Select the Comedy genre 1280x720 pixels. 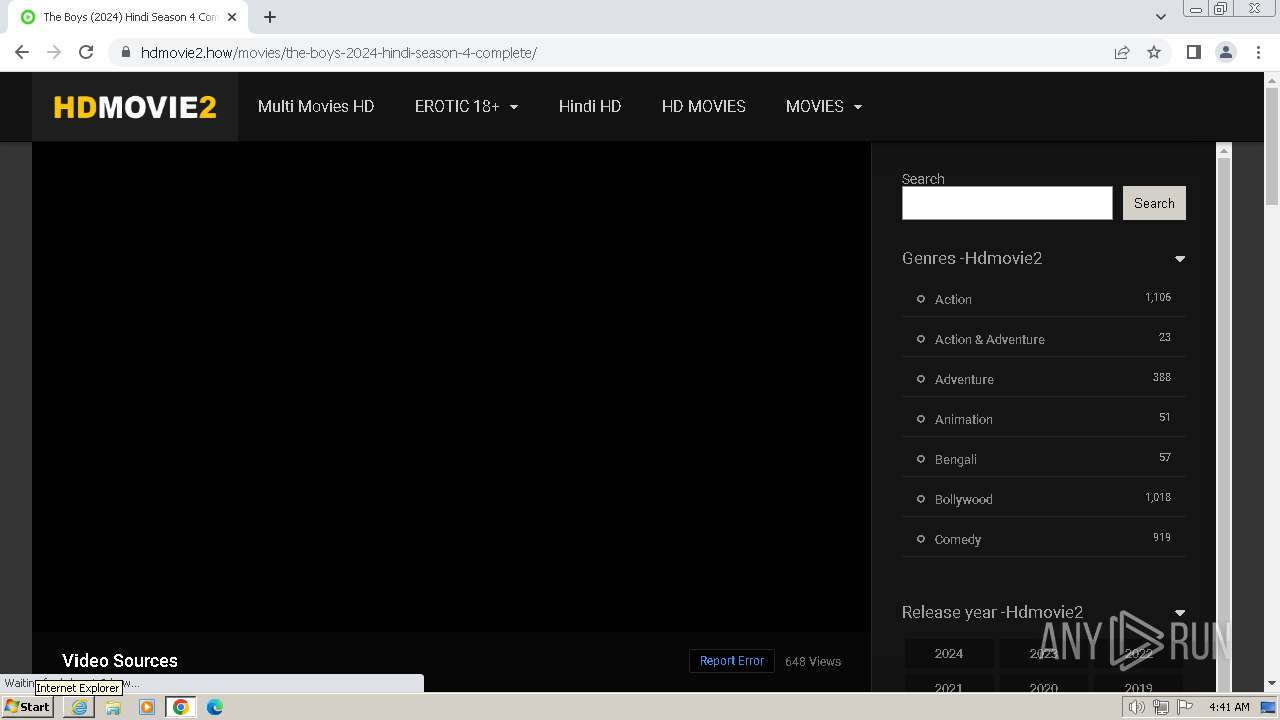pos(958,539)
